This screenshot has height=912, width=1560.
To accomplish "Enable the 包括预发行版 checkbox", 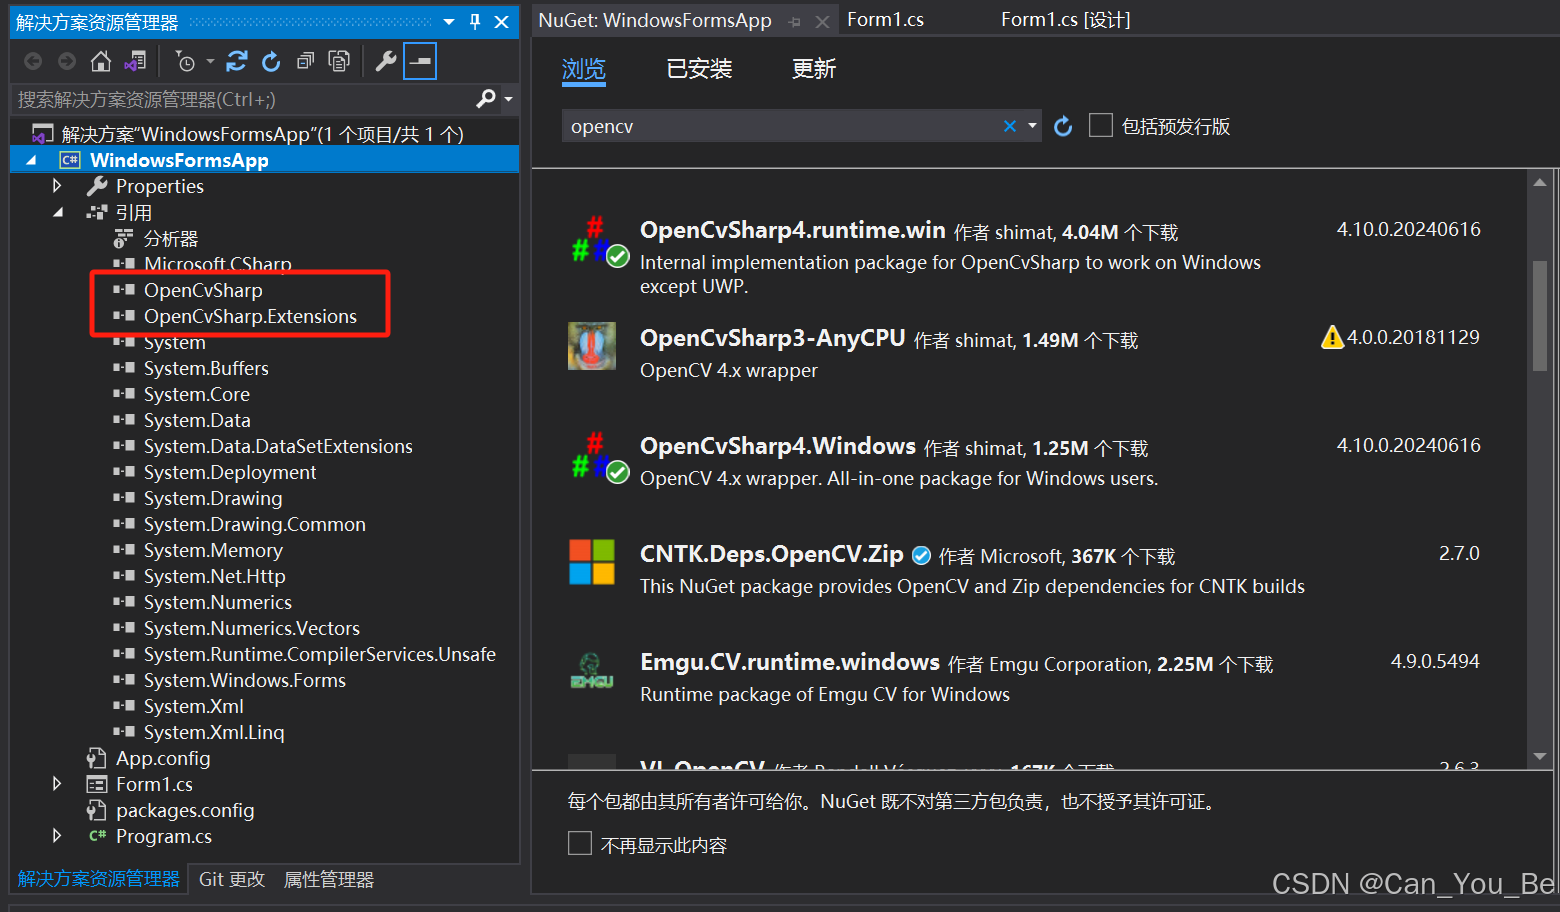I will click(x=1100, y=125).
